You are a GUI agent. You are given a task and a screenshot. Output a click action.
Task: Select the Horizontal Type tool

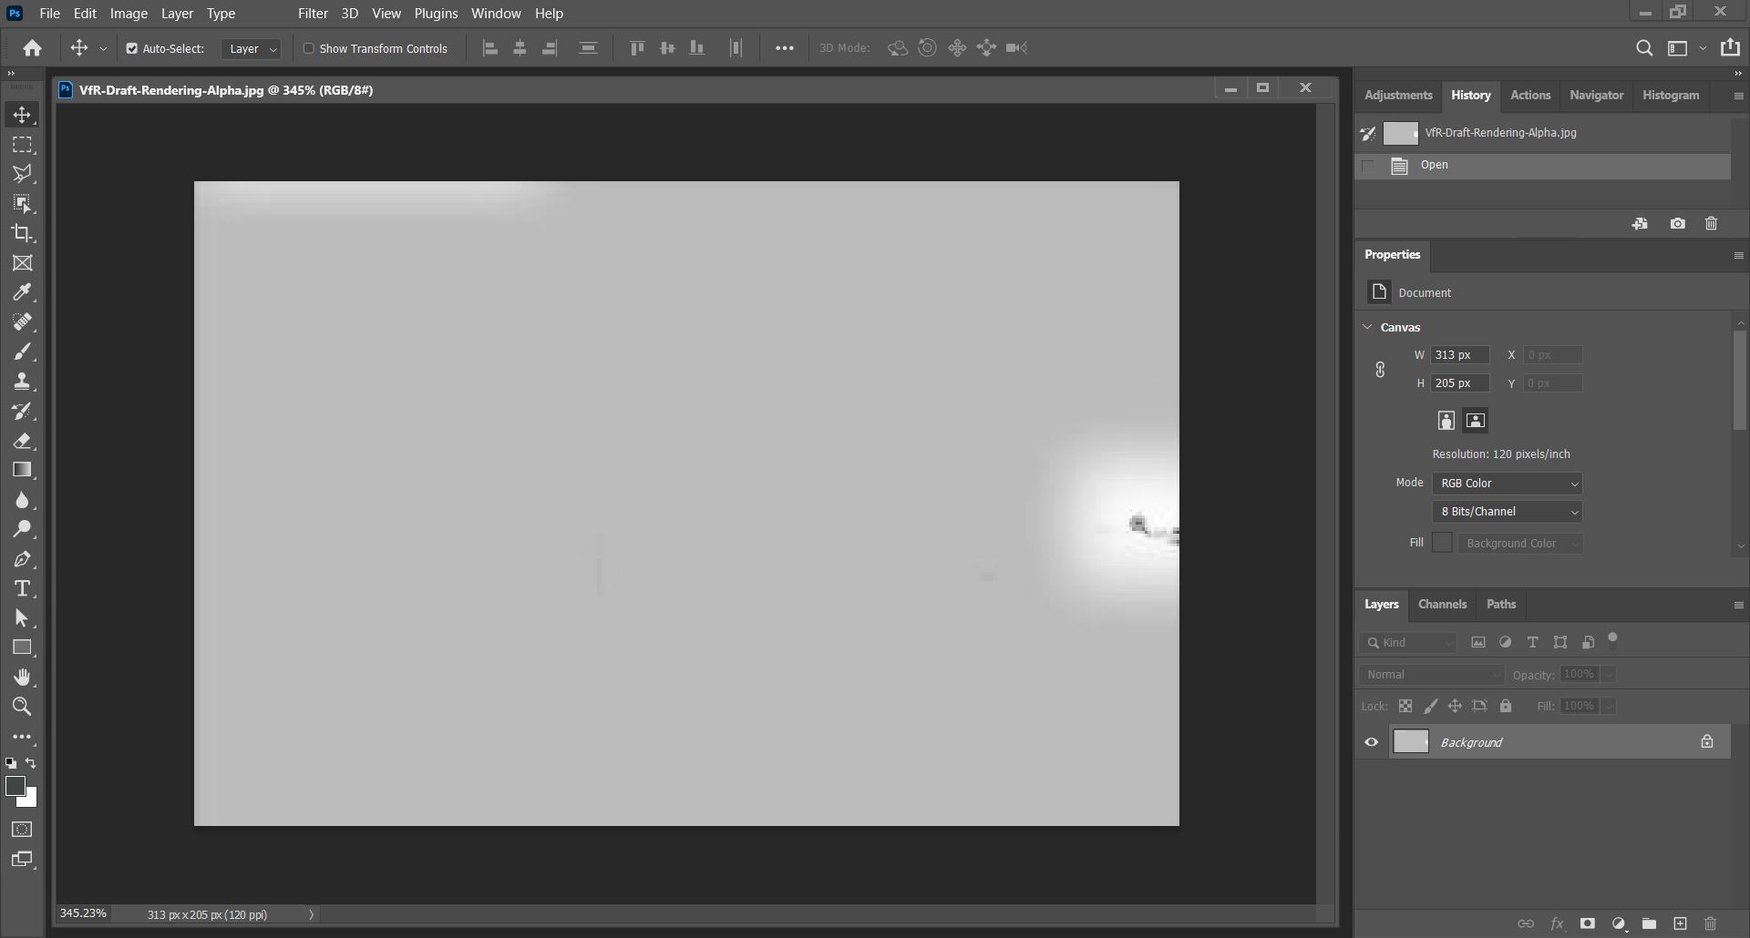[22, 588]
